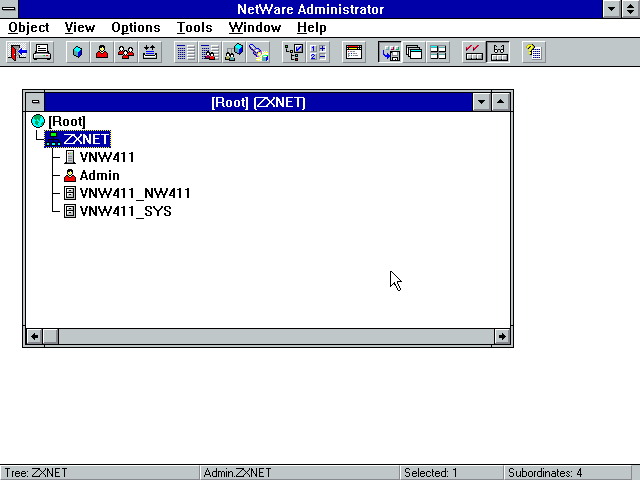Screen dimensions: 640x480
Task: Click the [Root] (ZXNET) window title bar
Action: pos(258,102)
